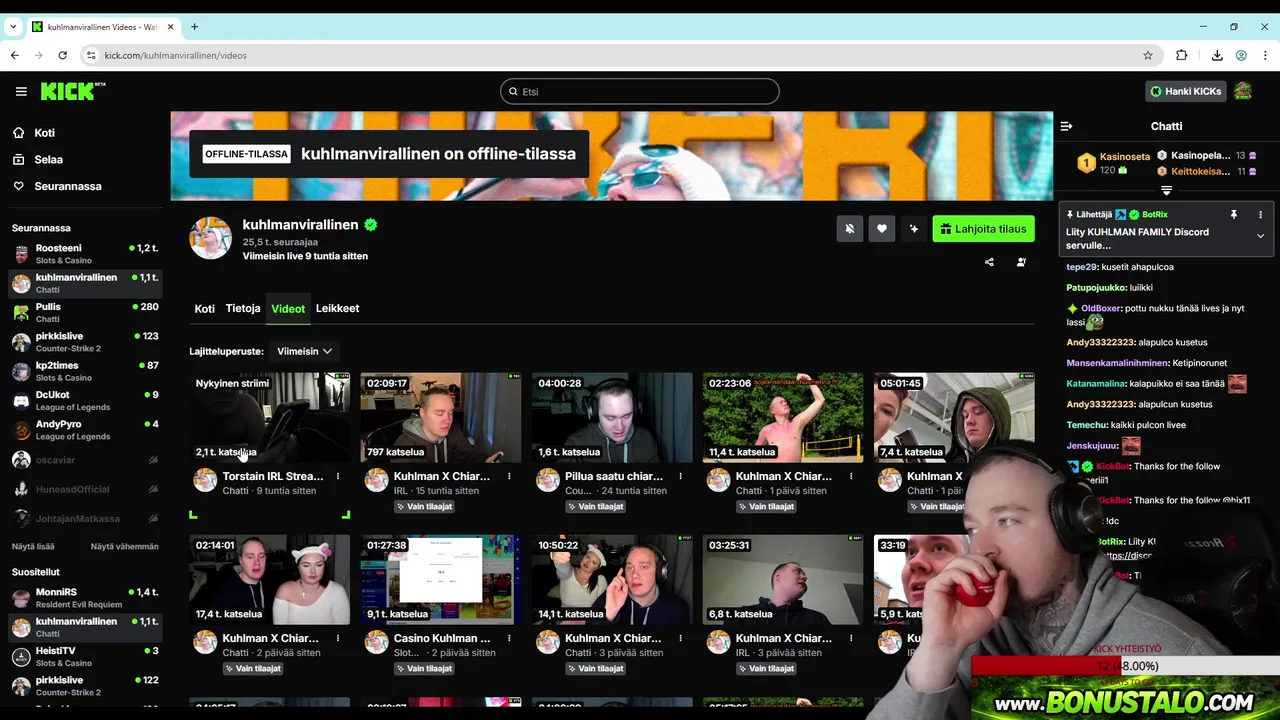Switch to the Koti tab
This screenshot has width=1280, height=720.
[x=204, y=309]
